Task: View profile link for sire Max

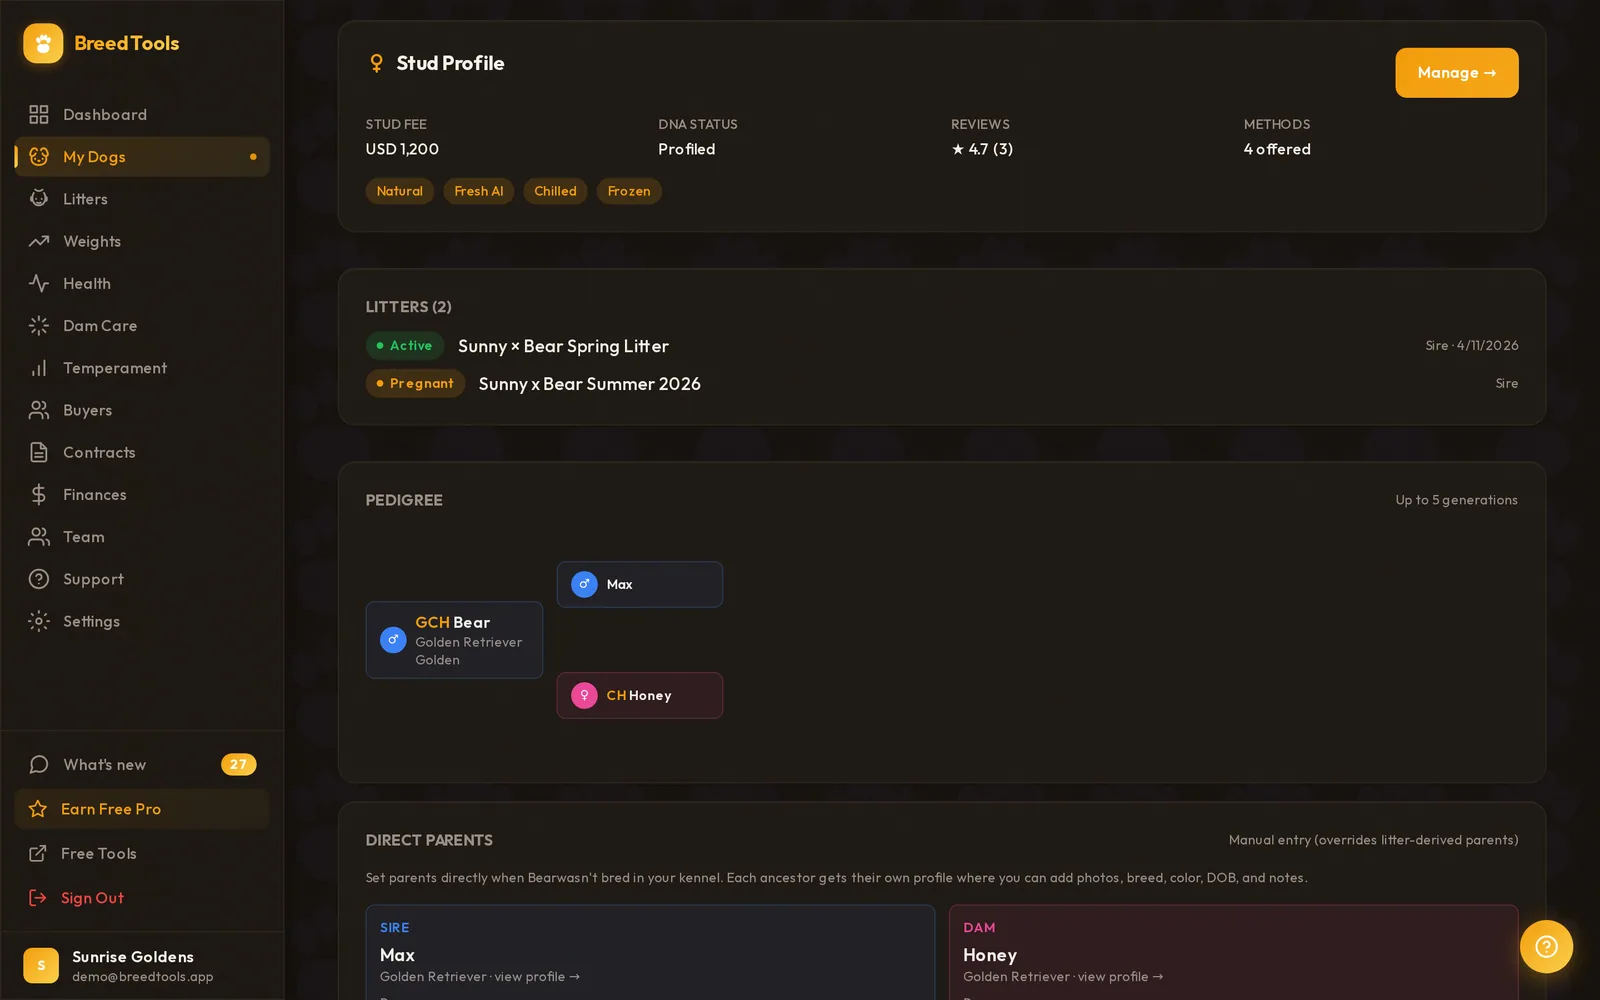Action: click(x=537, y=976)
